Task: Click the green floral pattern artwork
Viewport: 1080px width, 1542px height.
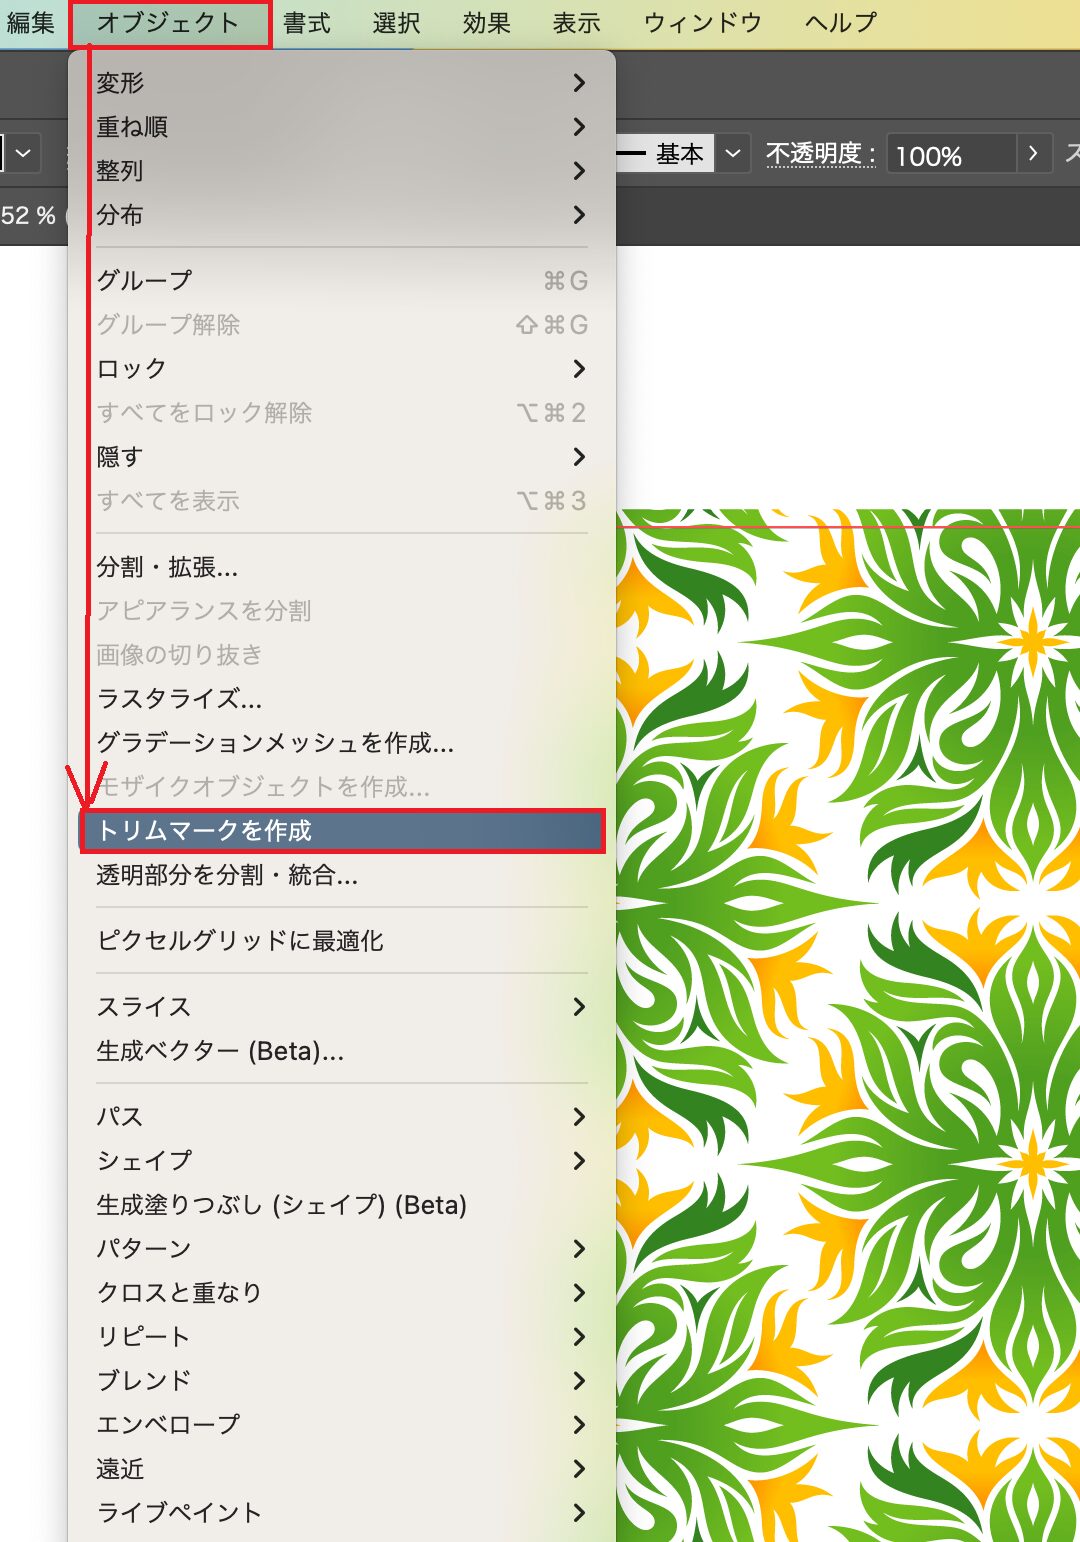Action: tap(848, 1025)
